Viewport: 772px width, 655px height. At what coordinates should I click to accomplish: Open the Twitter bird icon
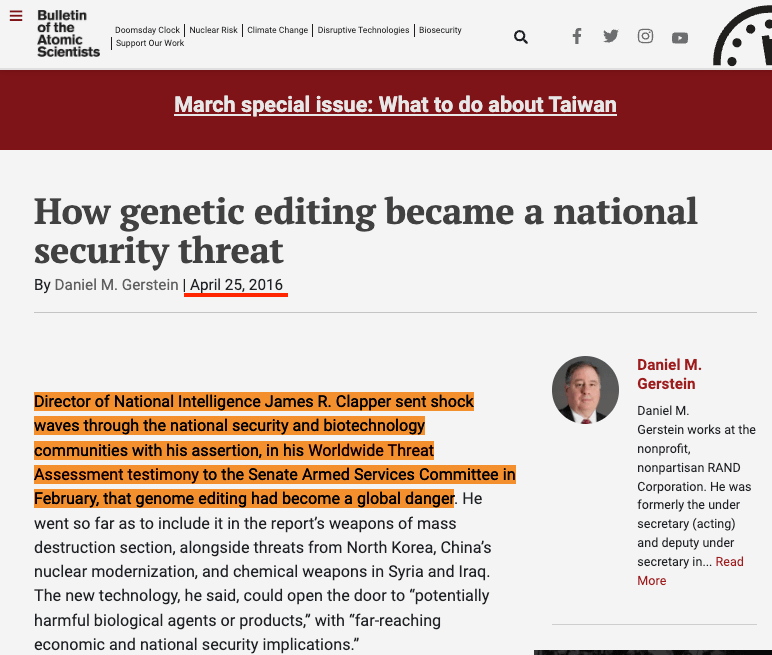[611, 37]
